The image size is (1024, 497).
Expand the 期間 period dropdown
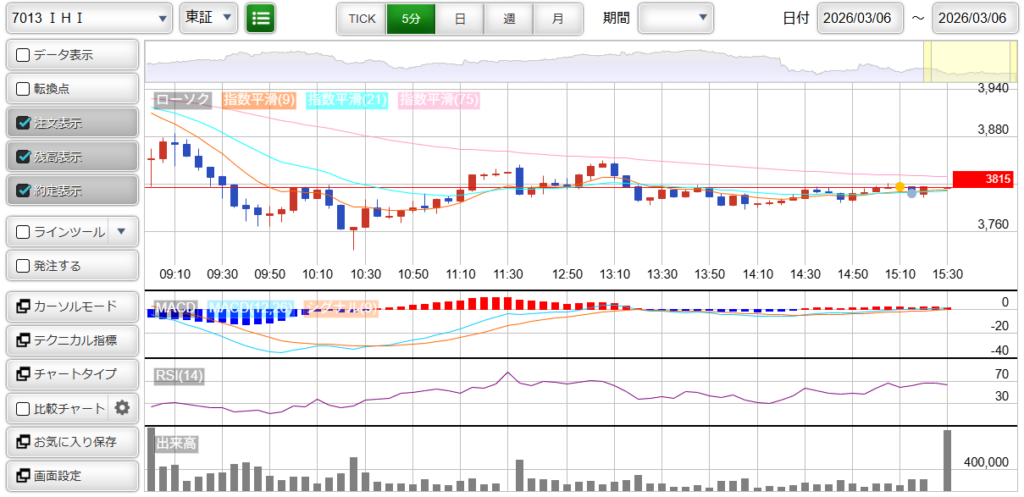[x=676, y=18]
